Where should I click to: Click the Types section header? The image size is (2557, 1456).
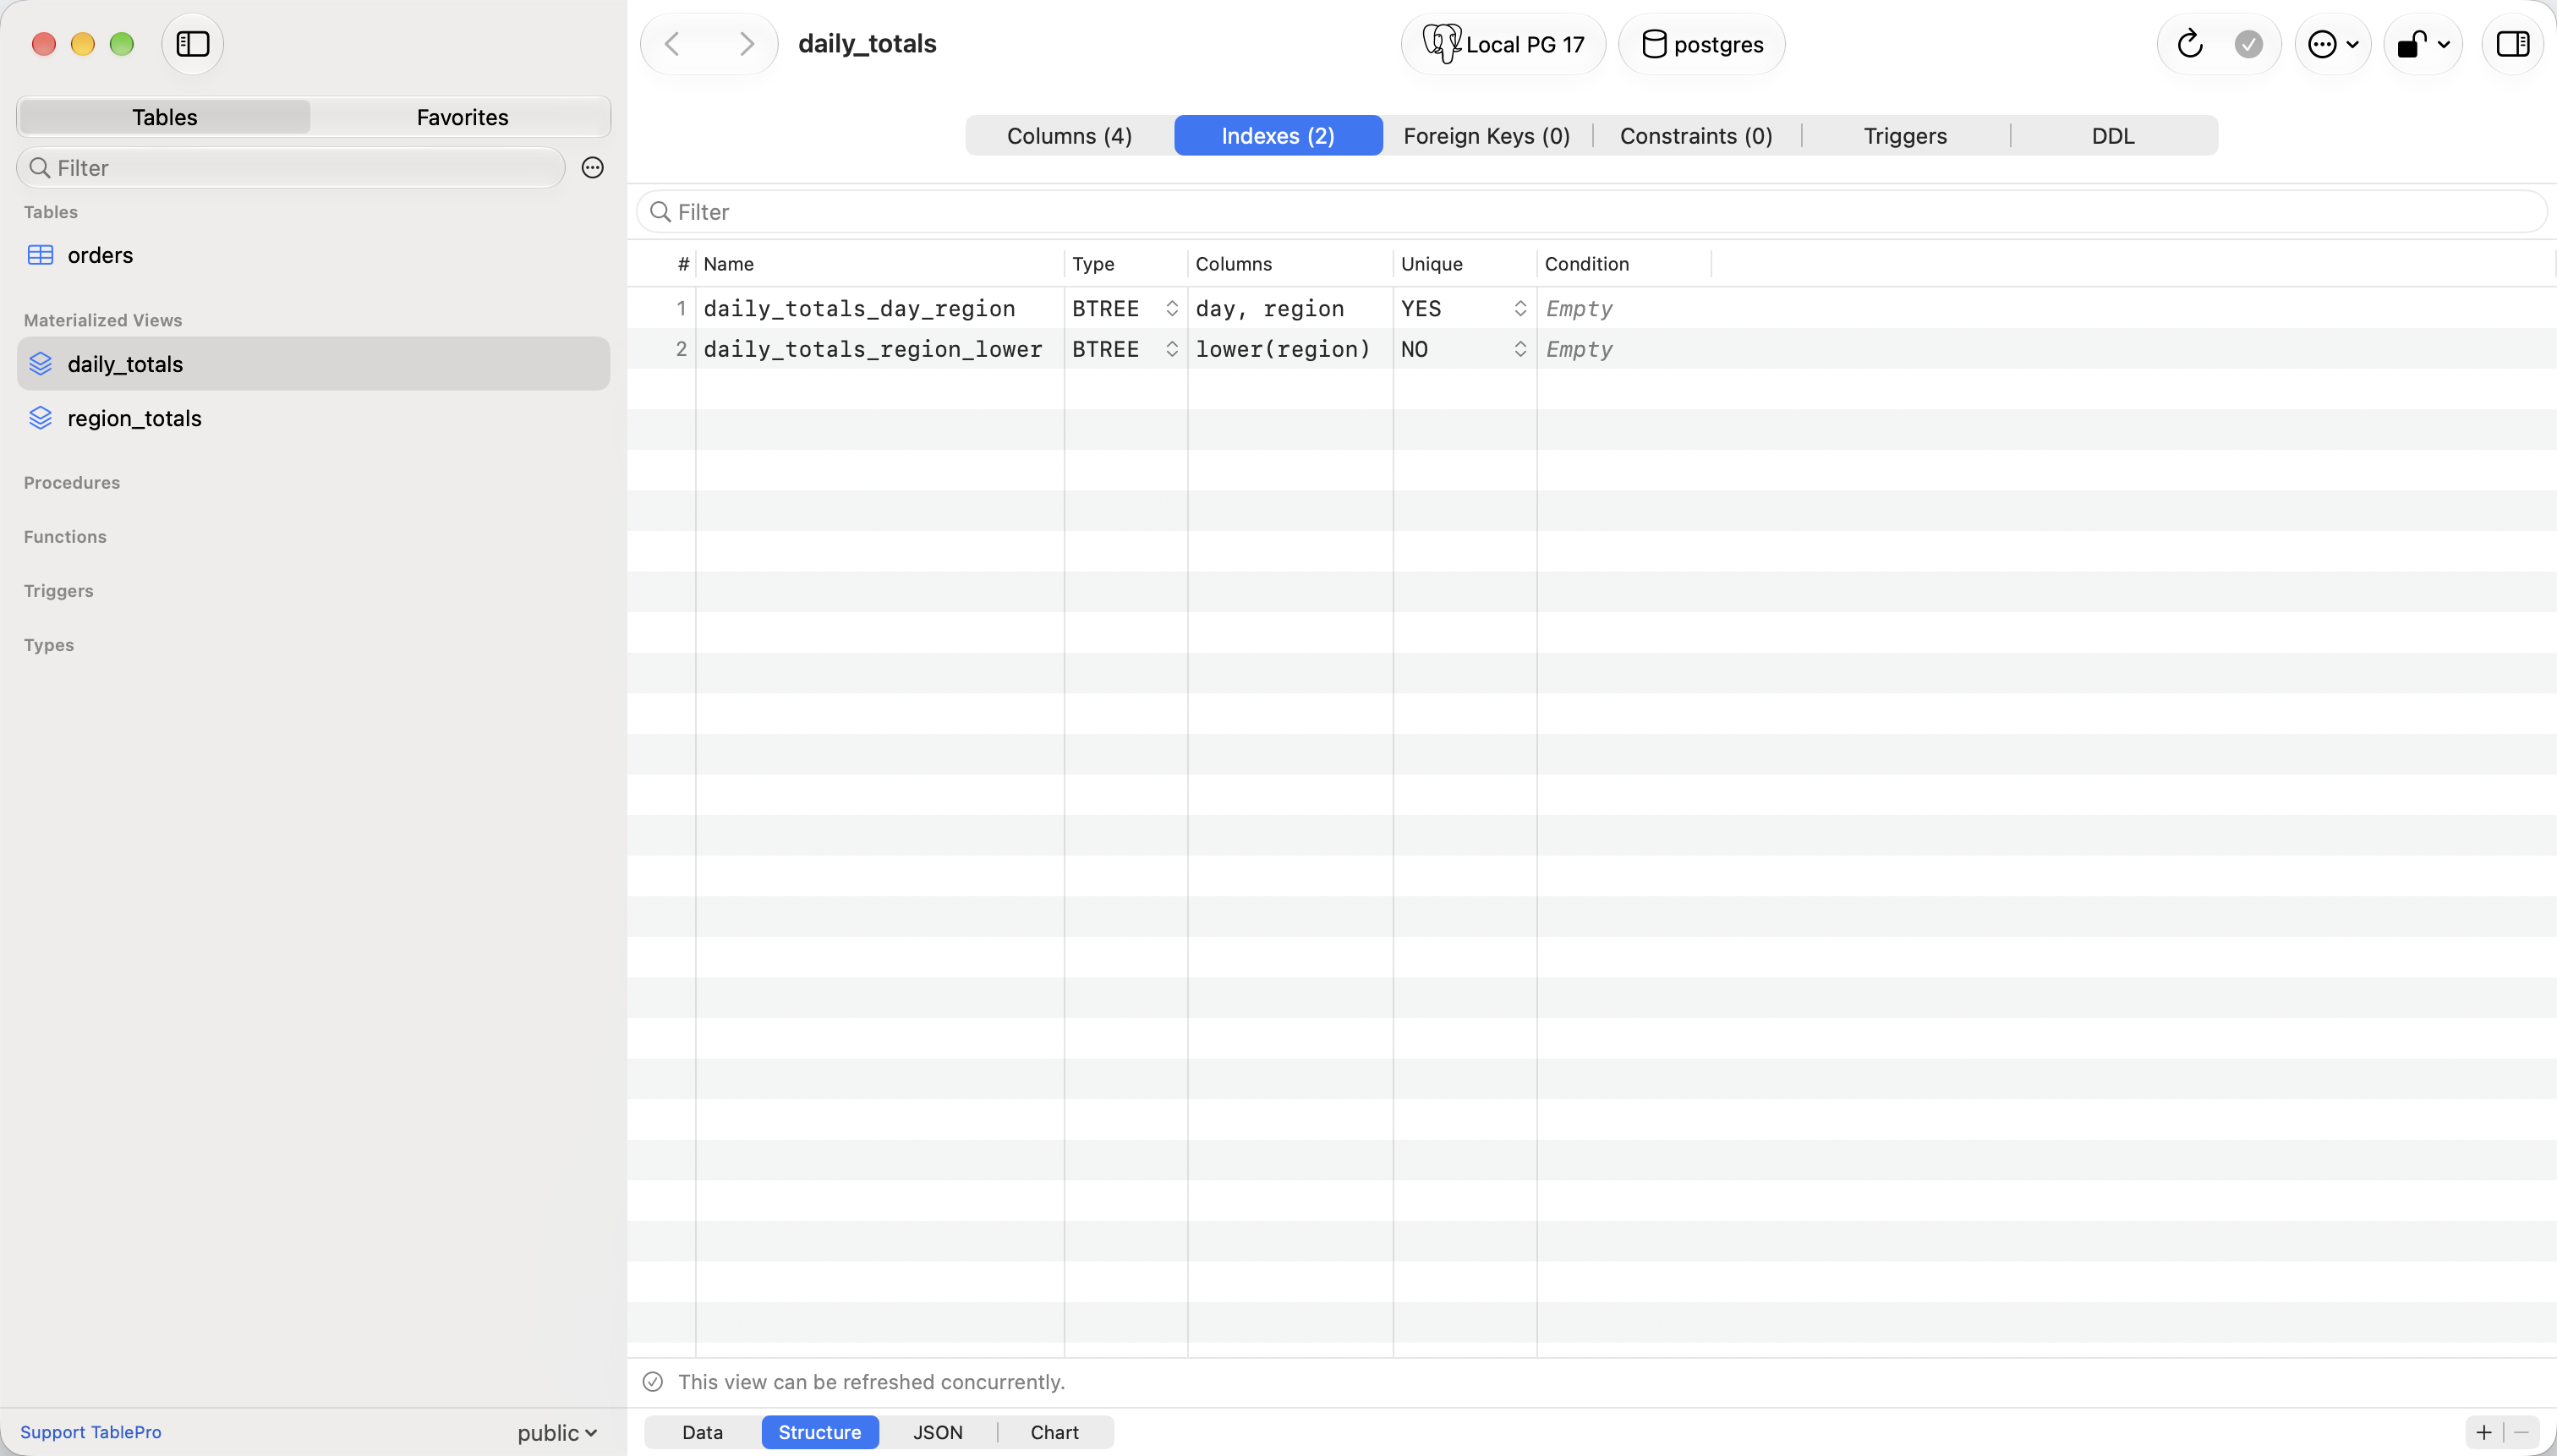click(49, 645)
